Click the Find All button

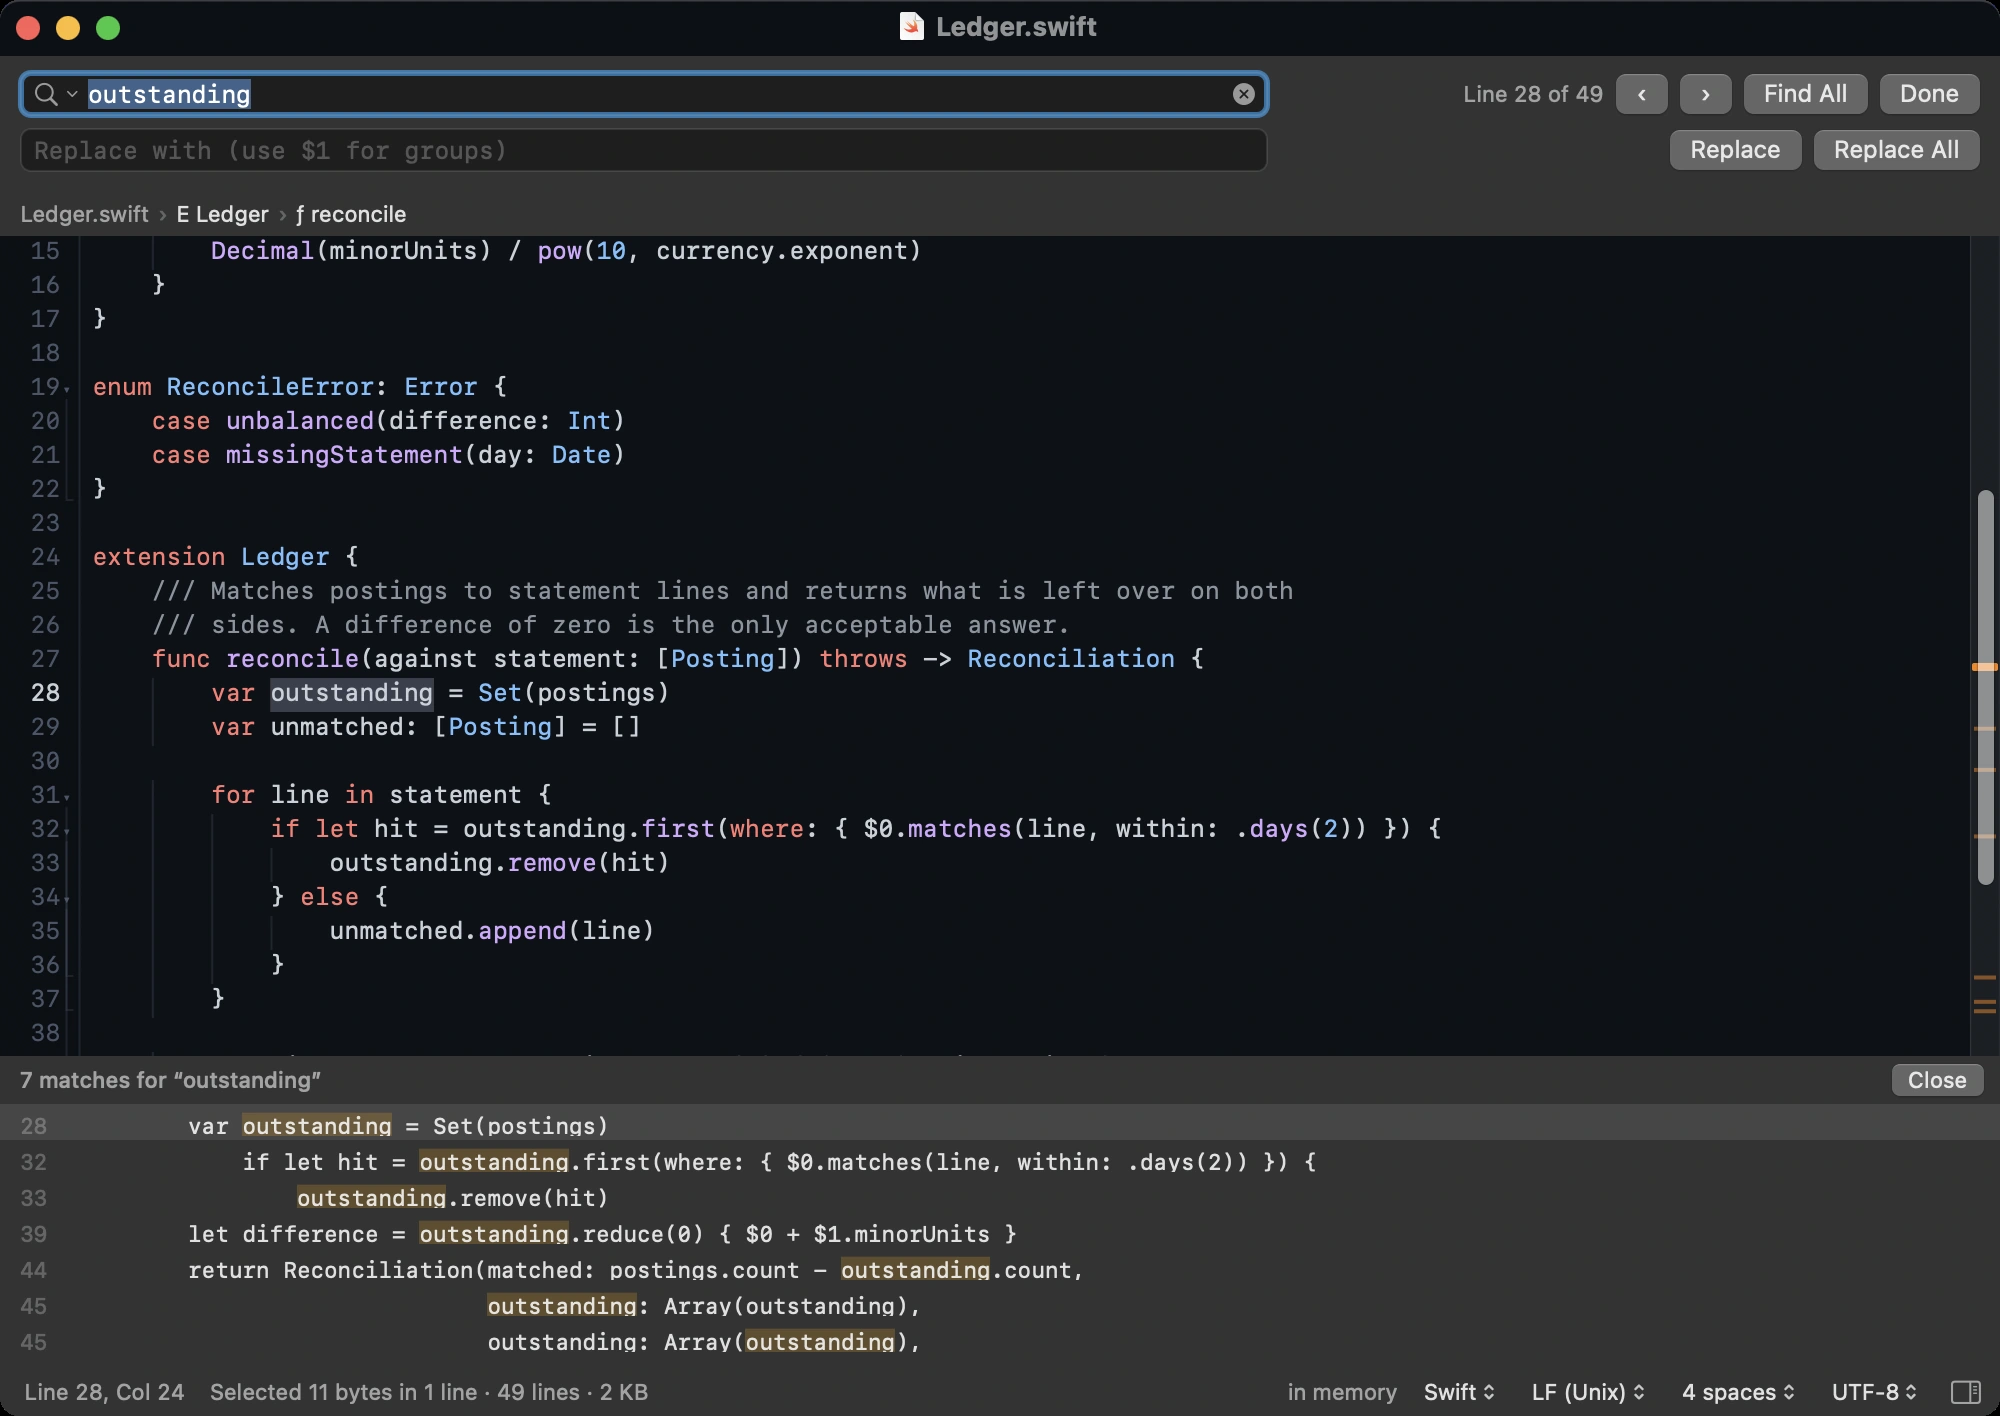coord(1805,94)
